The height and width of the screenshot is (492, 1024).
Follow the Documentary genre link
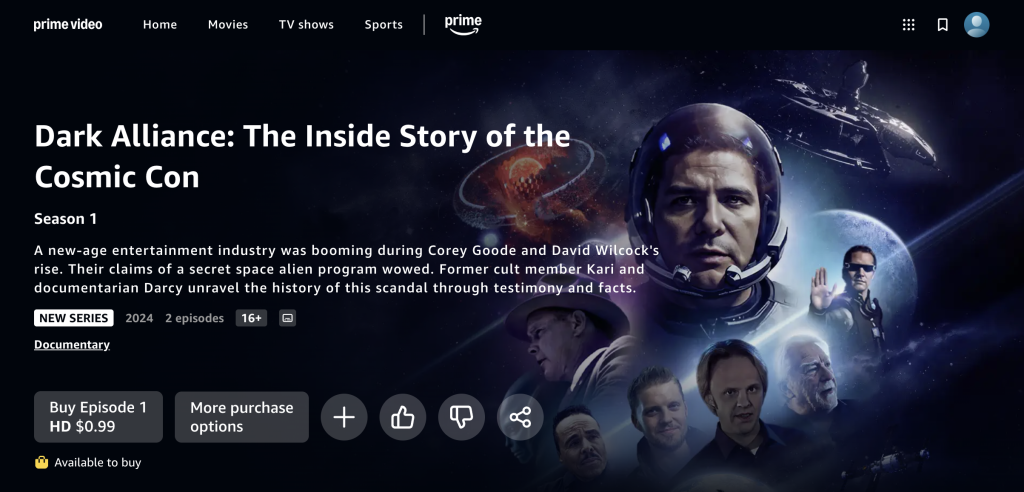pyautogui.click(x=72, y=345)
